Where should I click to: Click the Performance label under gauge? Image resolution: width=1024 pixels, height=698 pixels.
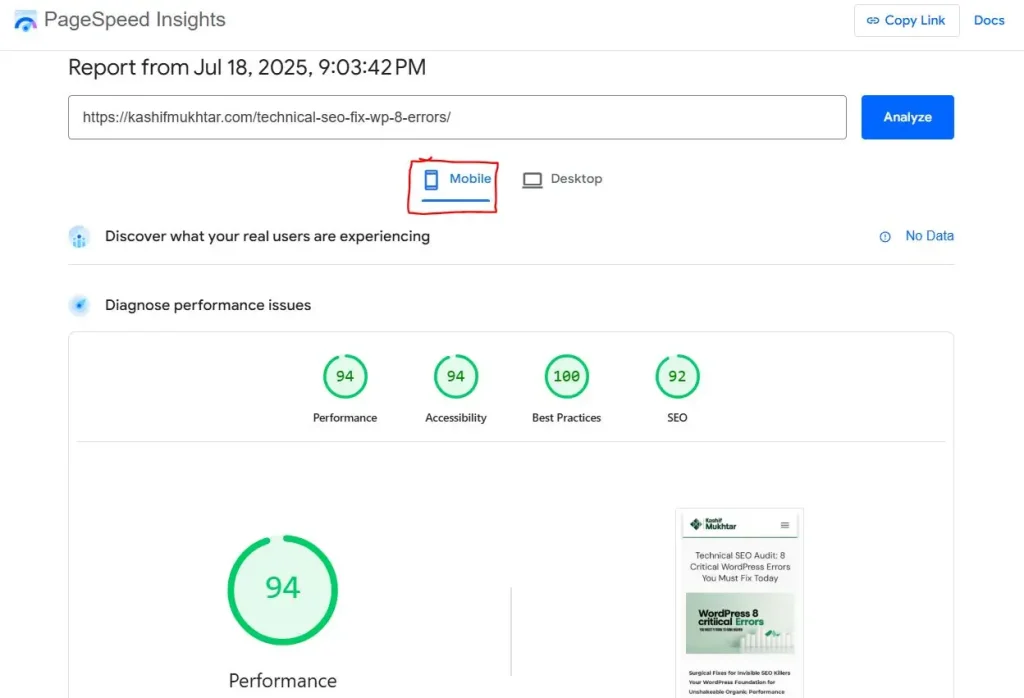[345, 418]
